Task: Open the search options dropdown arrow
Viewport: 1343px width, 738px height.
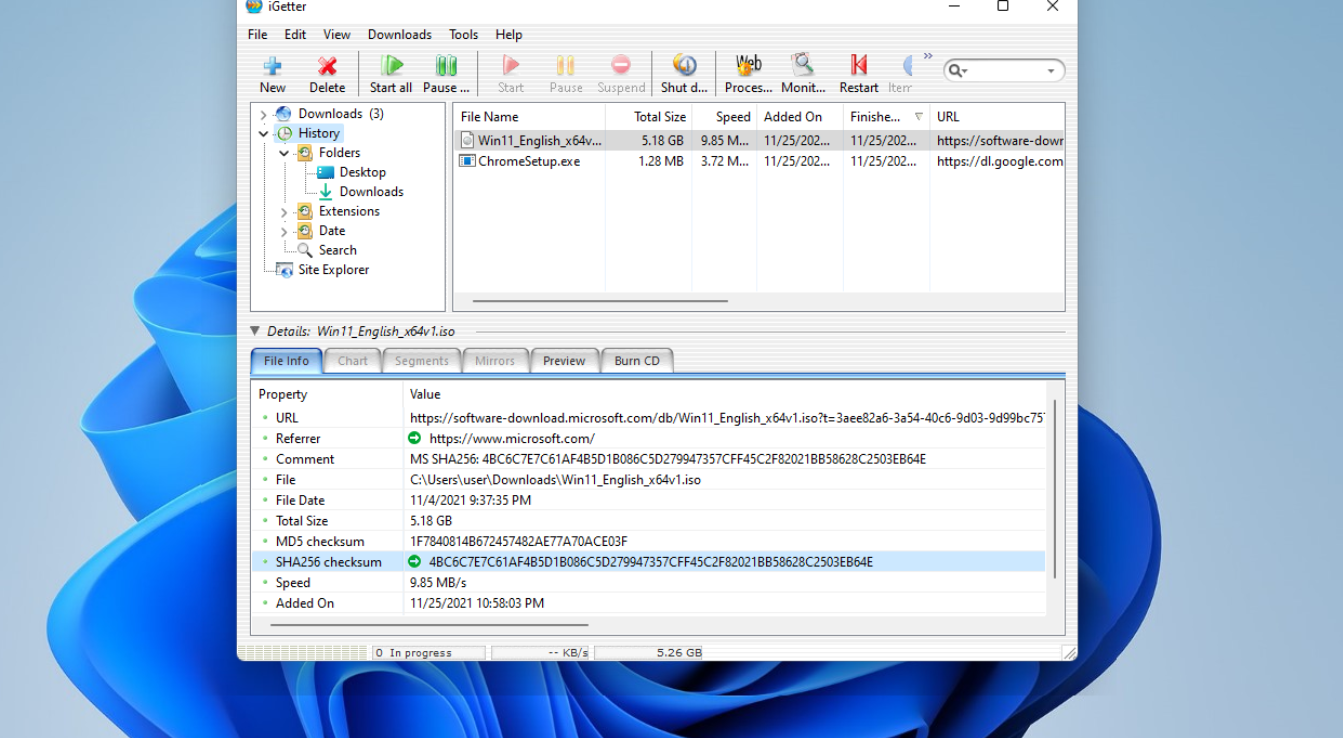Action: pos(1051,71)
